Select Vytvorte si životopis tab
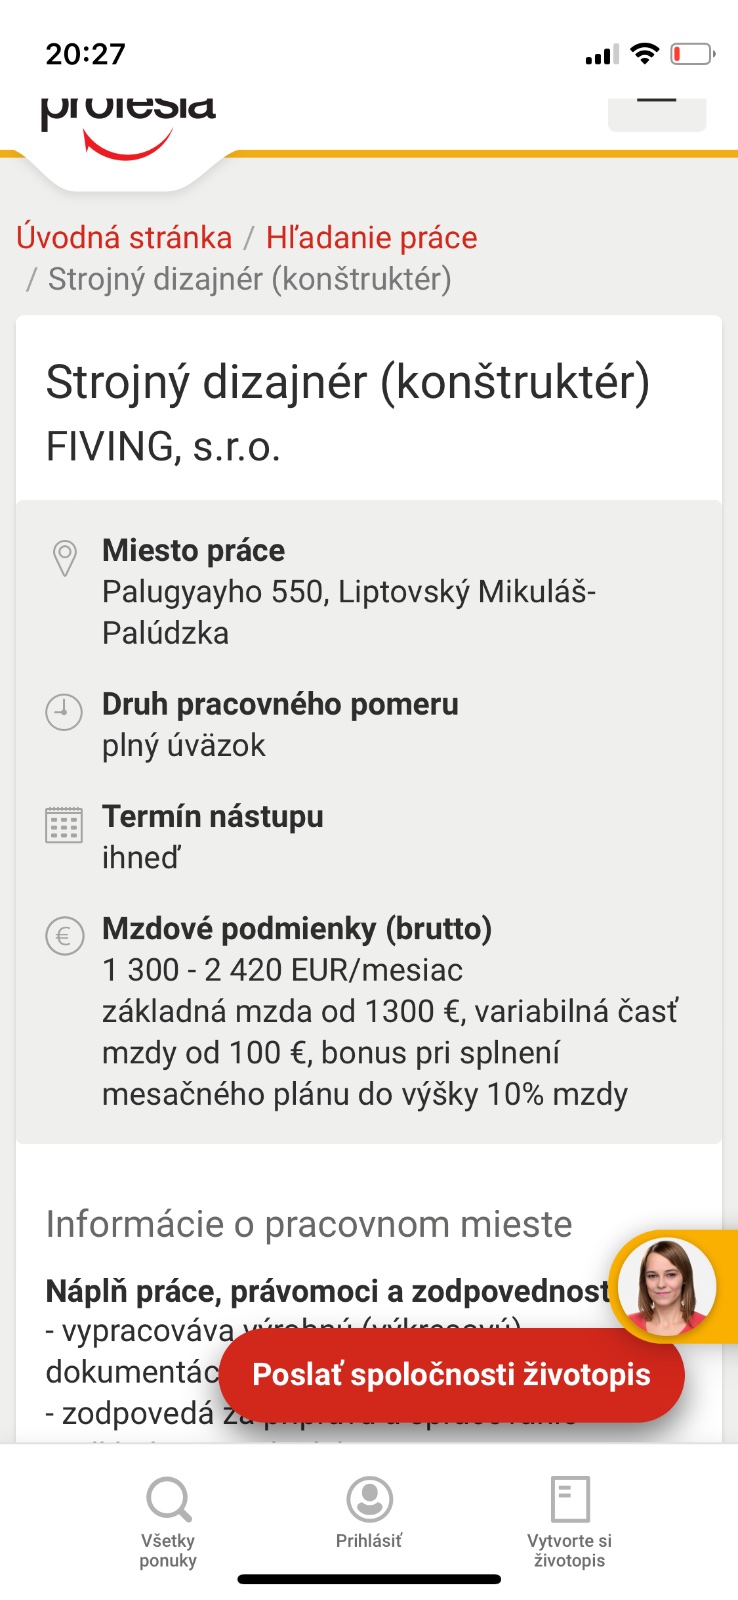This screenshot has height=1600, width=738. click(x=570, y=1522)
